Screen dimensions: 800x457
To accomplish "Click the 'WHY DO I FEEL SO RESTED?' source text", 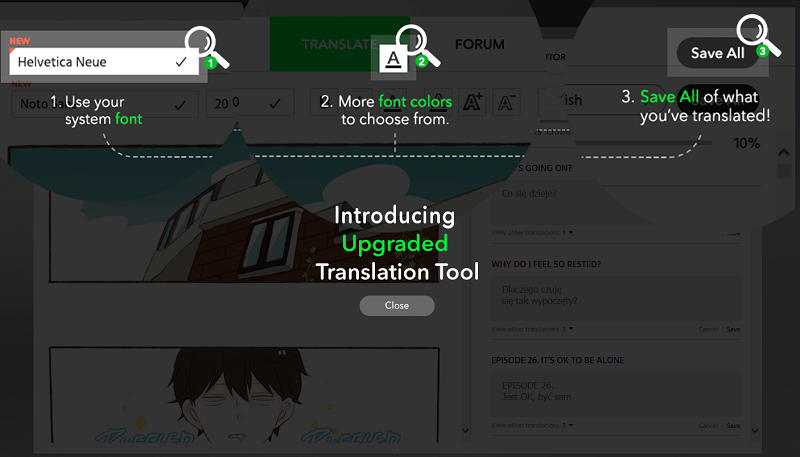I will pyautogui.click(x=546, y=264).
